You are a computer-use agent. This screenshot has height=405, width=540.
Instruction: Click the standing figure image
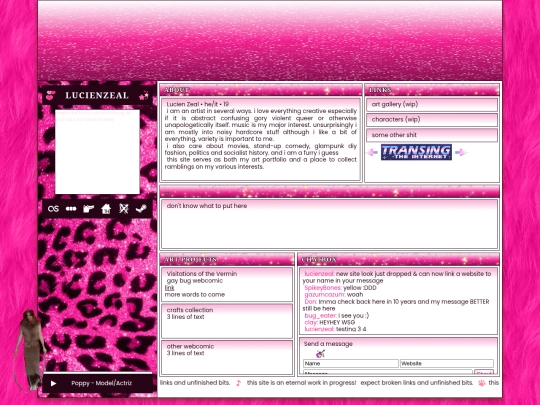coord(30,350)
